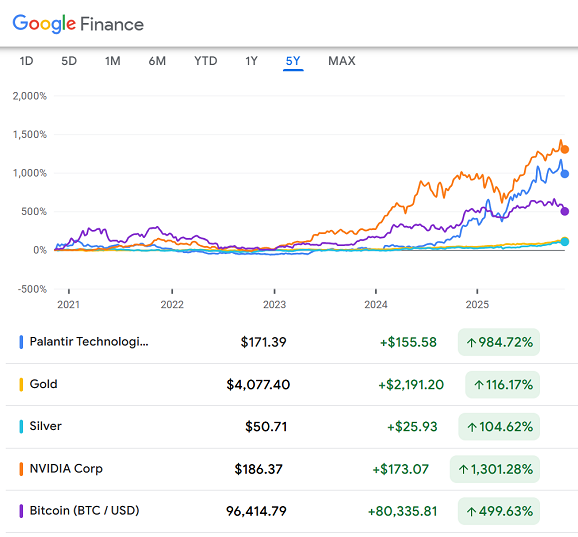This screenshot has height=537, width=578.
Task: Click the +$2,191.20 change value
Action: 411,385
